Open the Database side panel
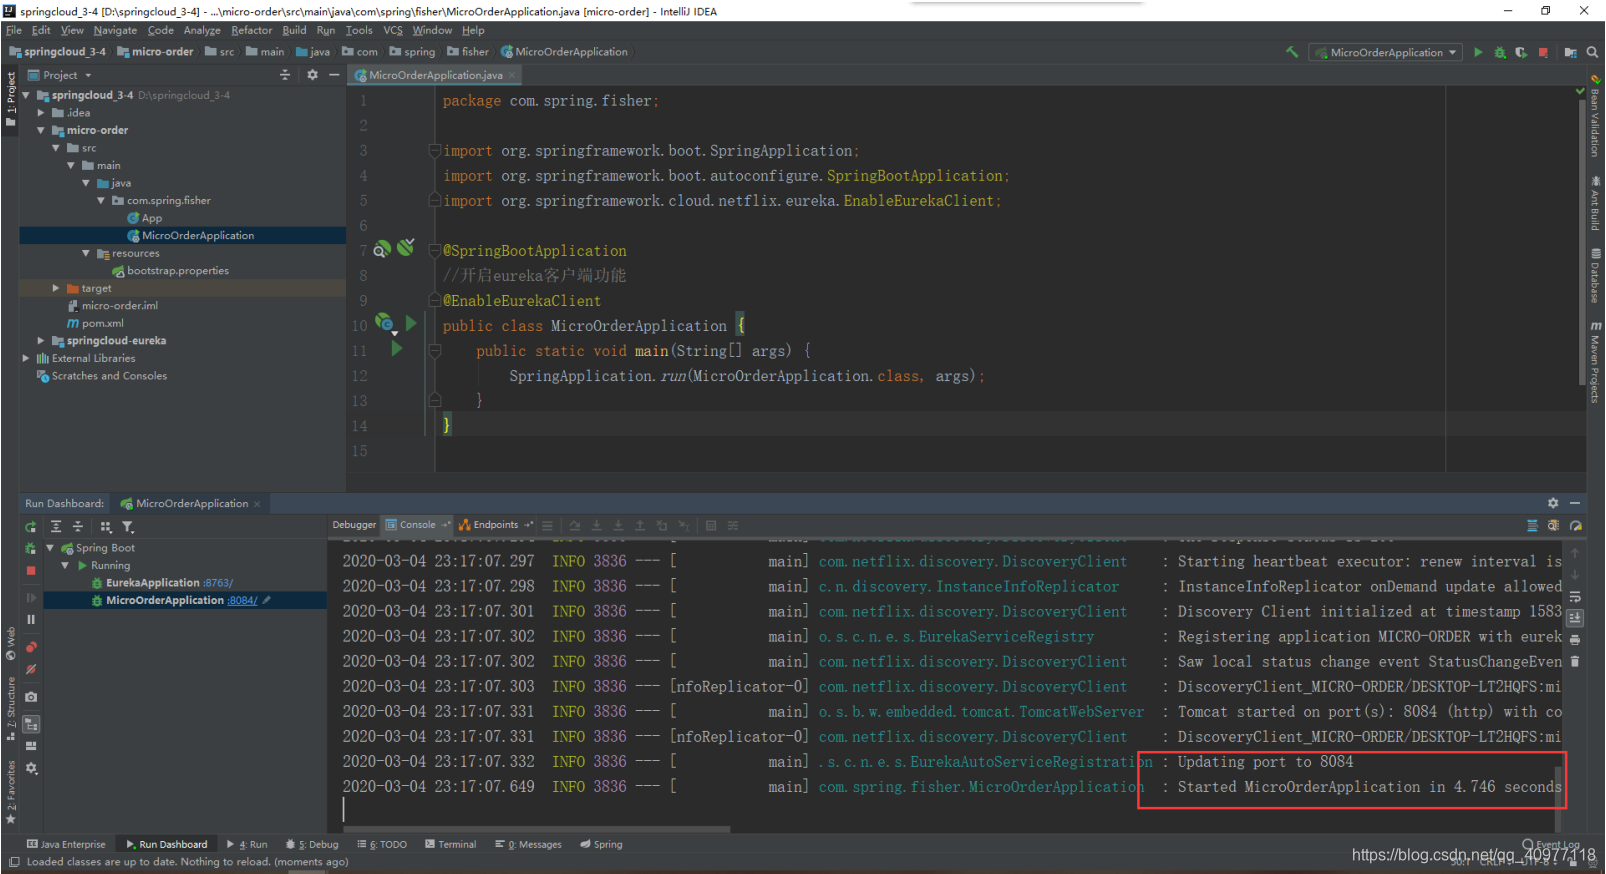Image resolution: width=1606 pixels, height=874 pixels. 1595,275
